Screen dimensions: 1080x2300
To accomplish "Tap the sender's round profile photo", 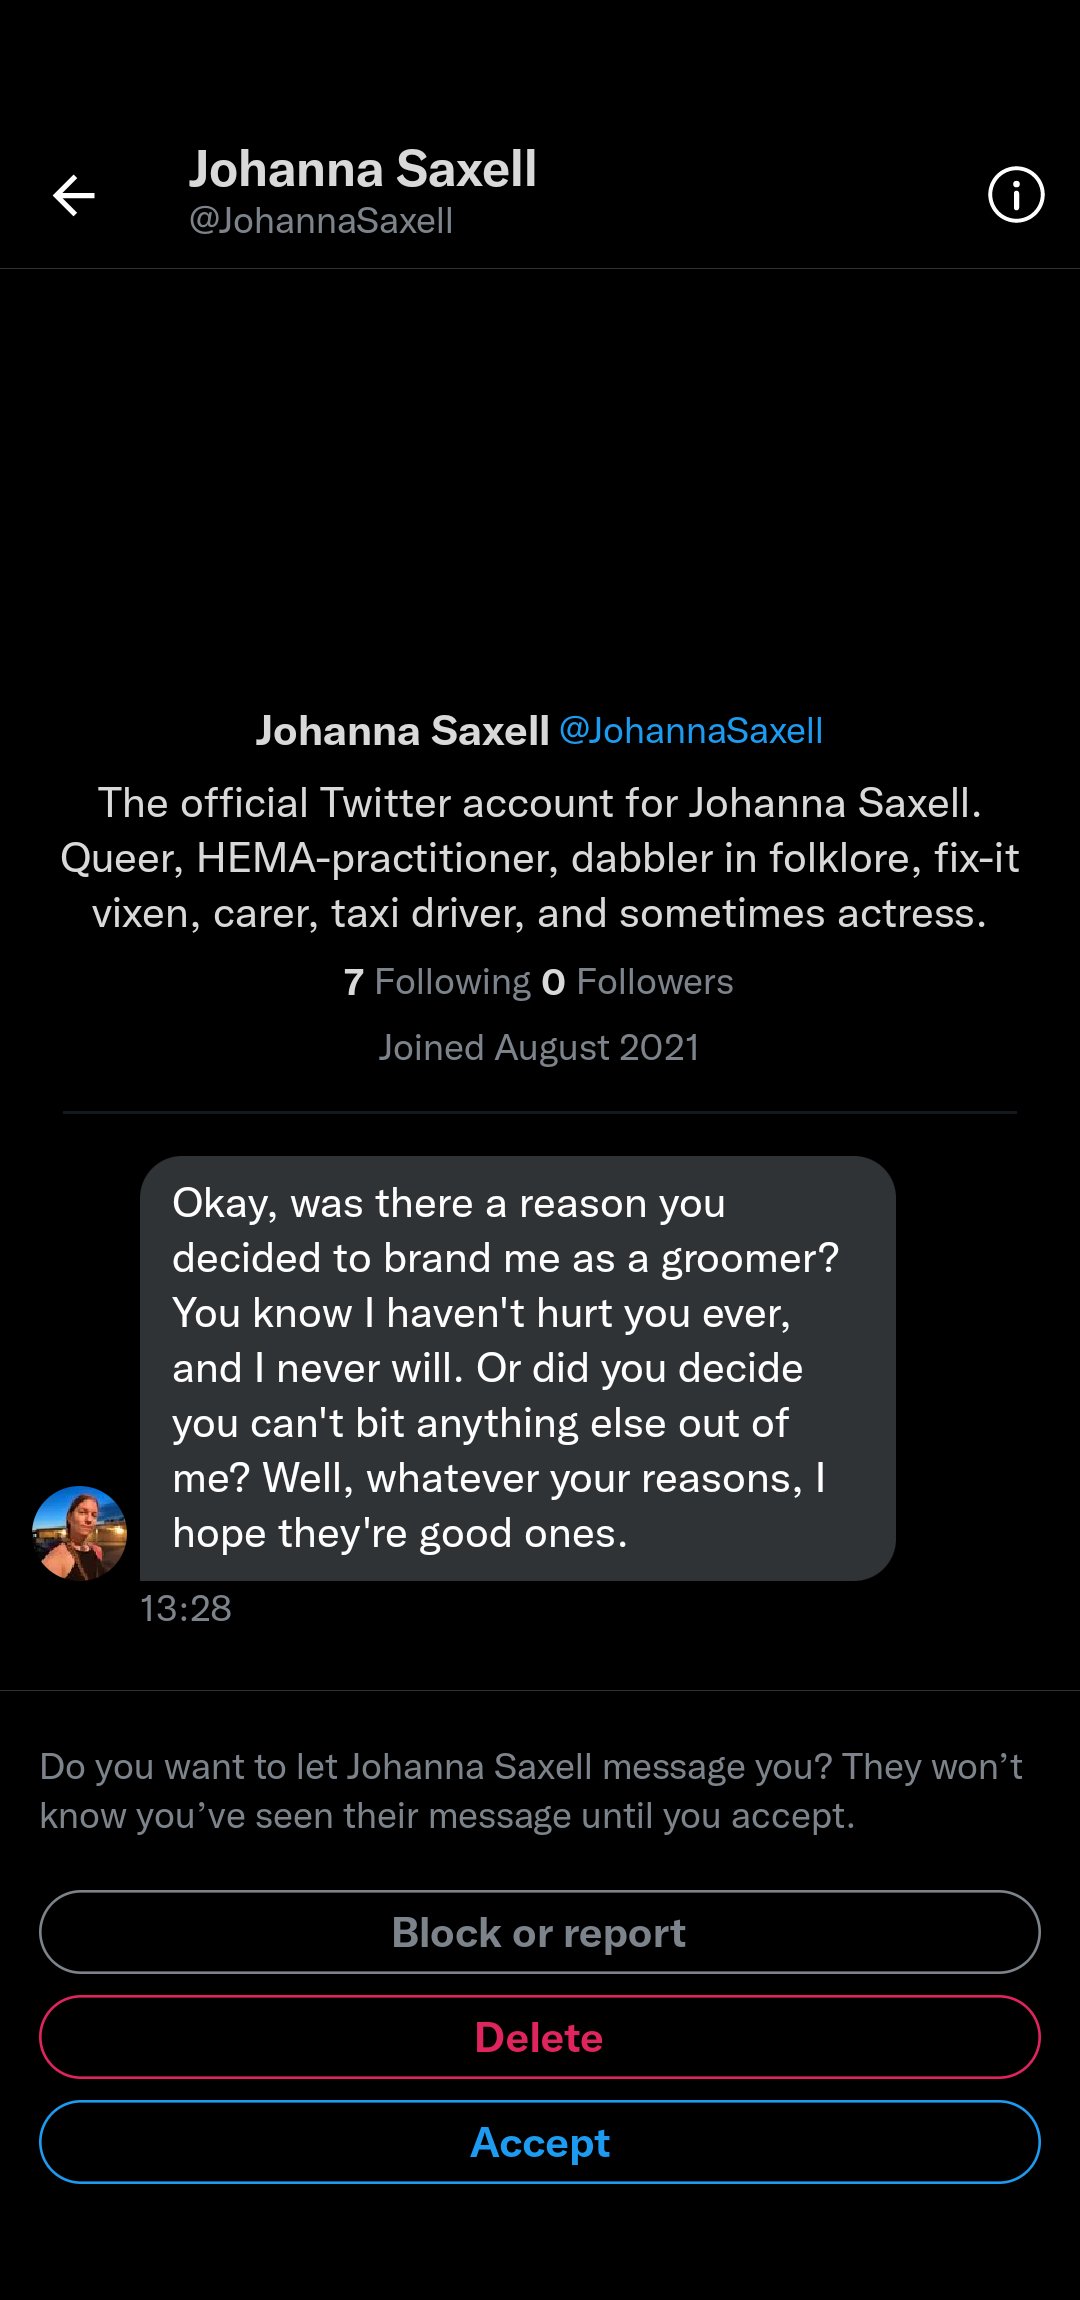I will [x=80, y=1532].
